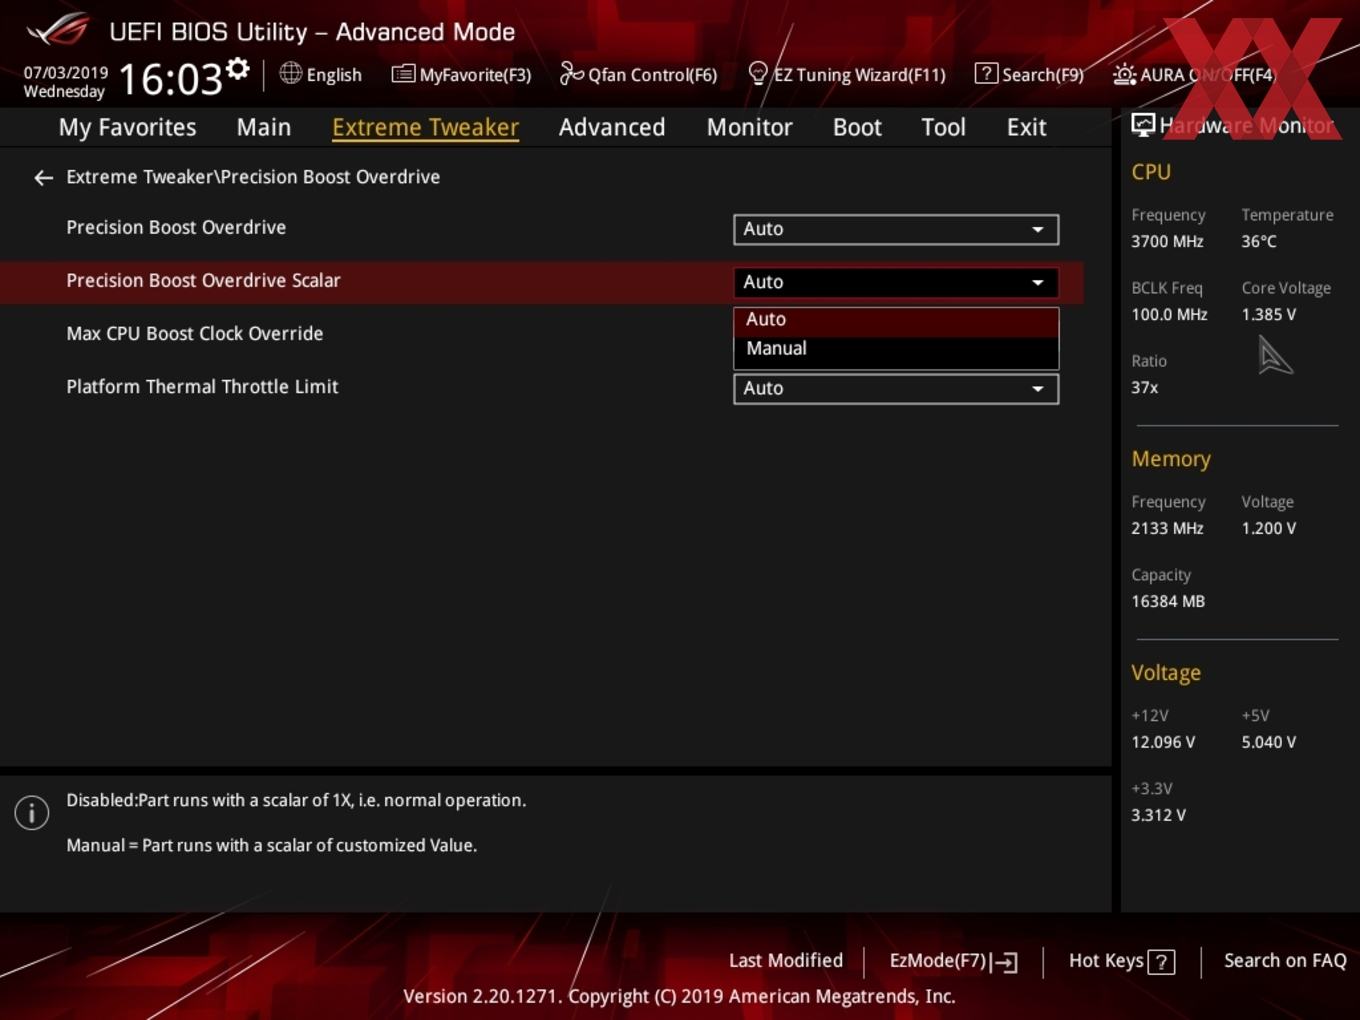Viewport: 1360px width, 1020px height.
Task: Choose Auto in the open dropdown list
Action: pos(896,320)
